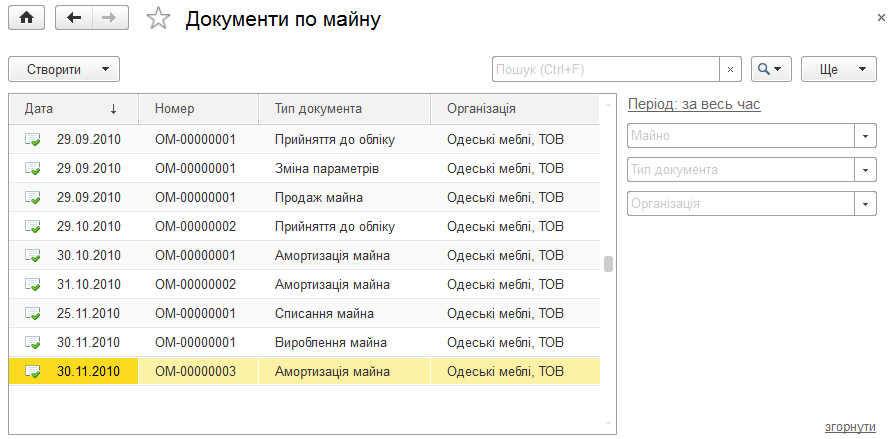
Task: Click the document icon in the 29.10.2010 row
Action: point(33,227)
